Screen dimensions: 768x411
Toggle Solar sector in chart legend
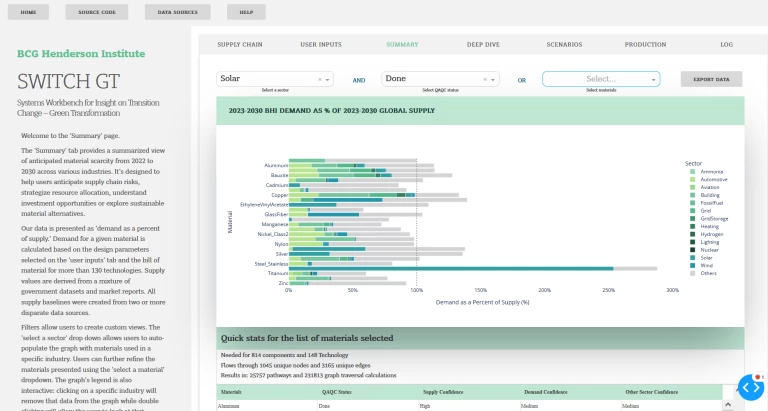coord(708,259)
